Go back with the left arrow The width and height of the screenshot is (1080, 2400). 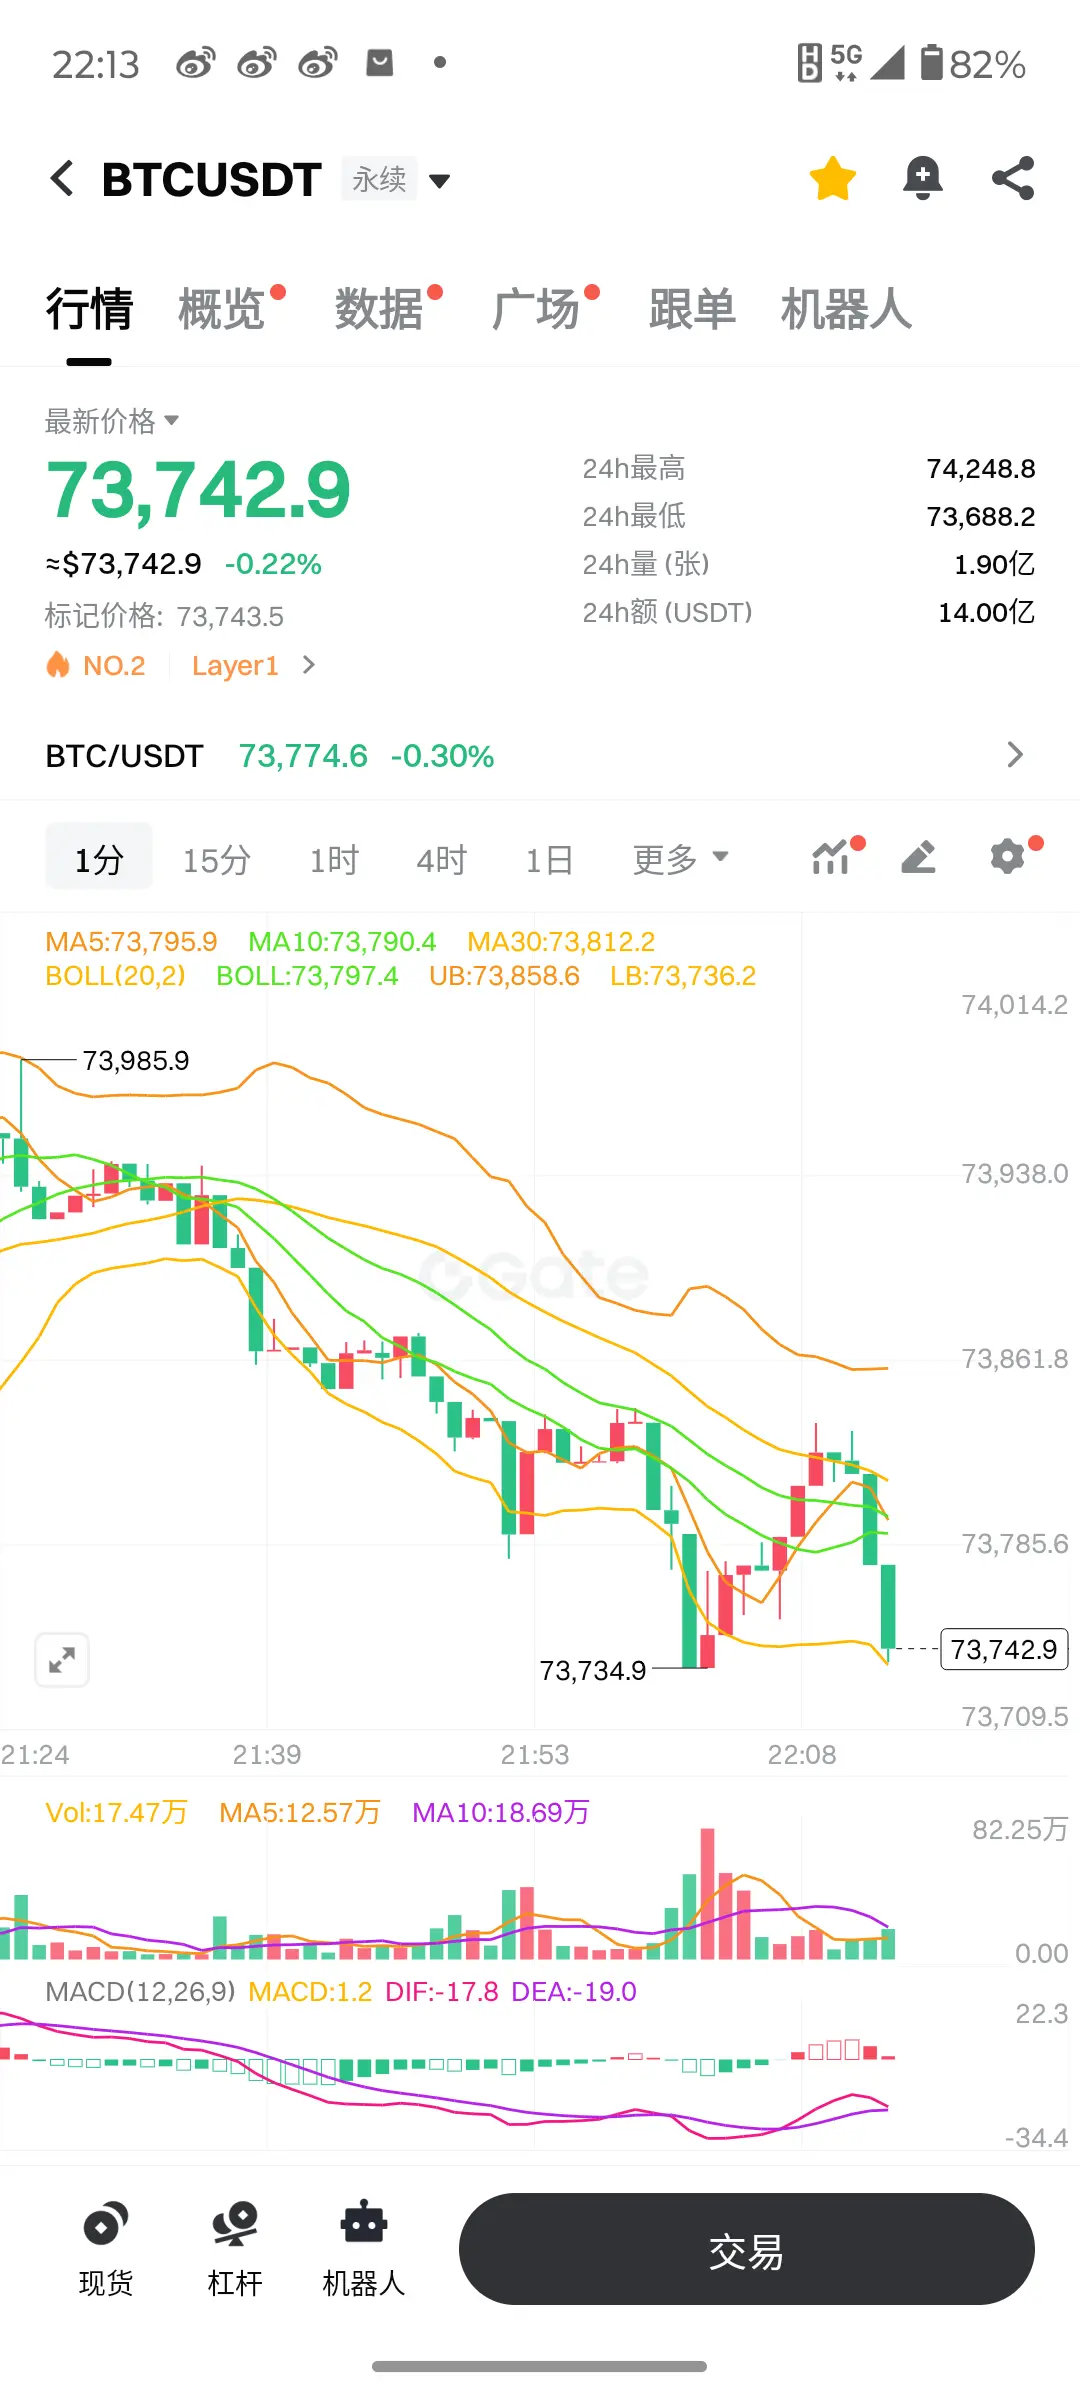(62, 179)
